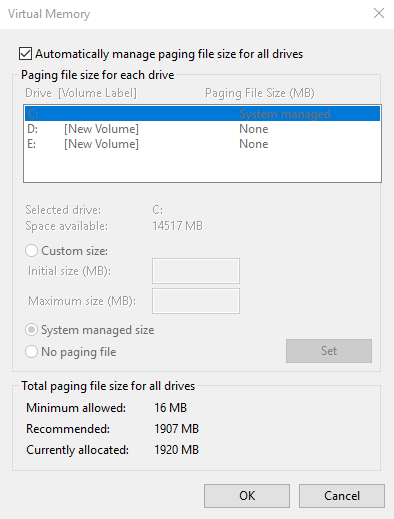Select drive D: New Volume row
Image resolution: width=394 pixels, height=519 pixels.
[202, 129]
